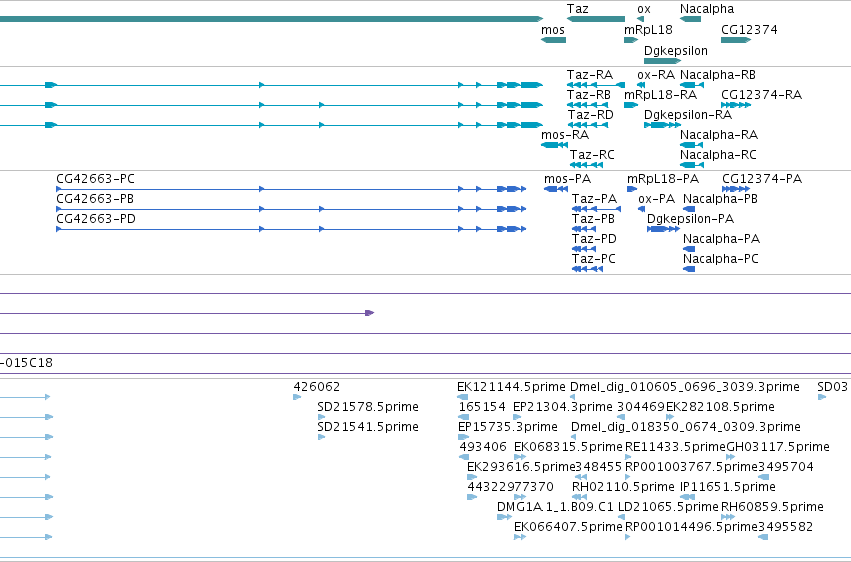
Task: Open the Nacalpha-PB protein label
Action: (720, 199)
